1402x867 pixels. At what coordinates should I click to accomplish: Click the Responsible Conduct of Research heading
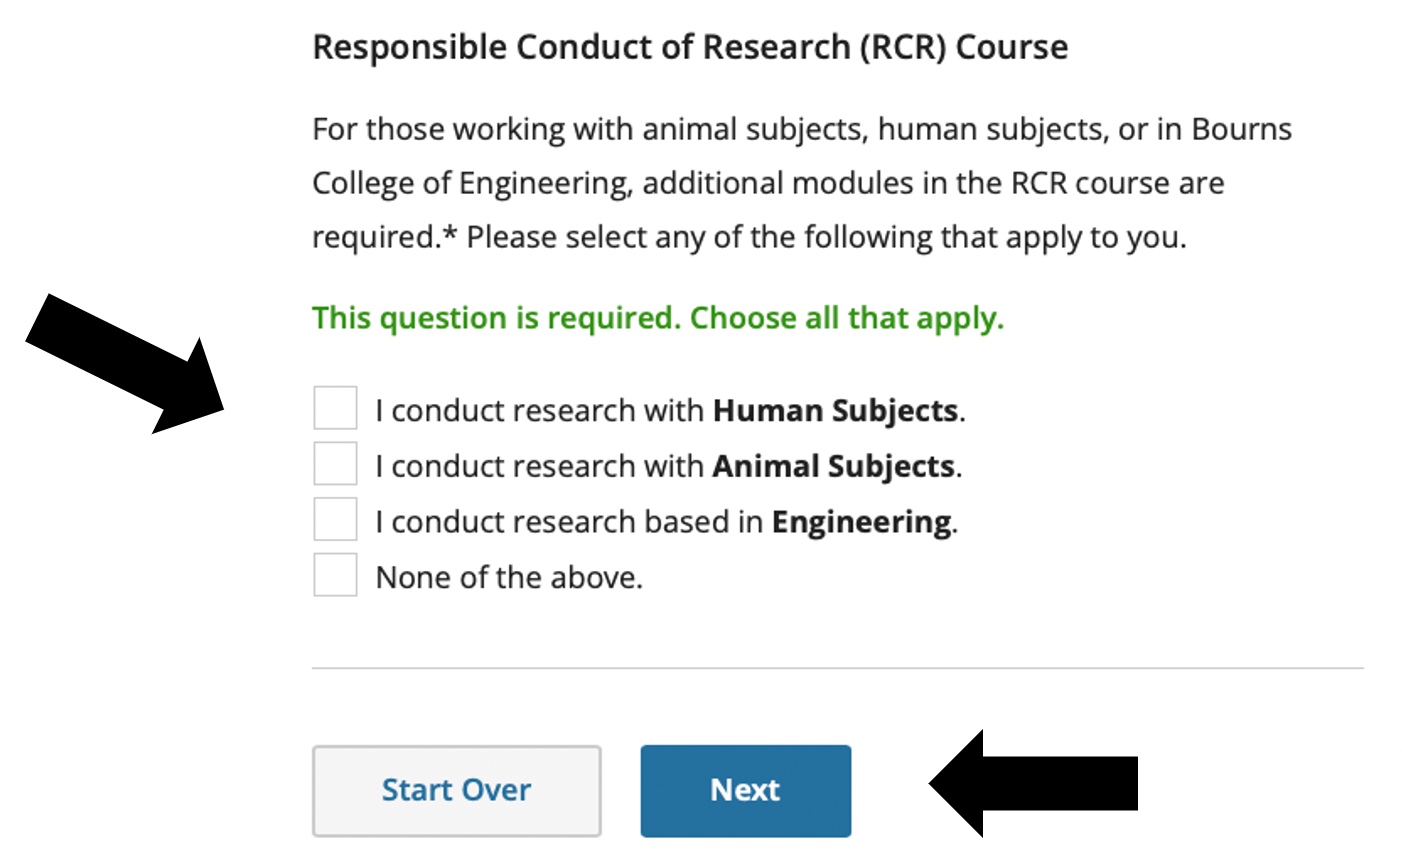click(x=690, y=47)
